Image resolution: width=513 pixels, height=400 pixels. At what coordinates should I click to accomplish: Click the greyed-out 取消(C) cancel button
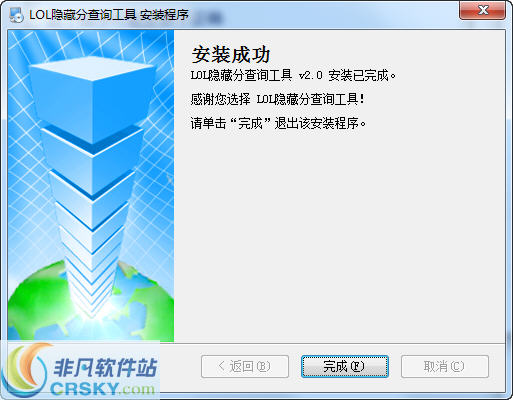pos(445,366)
